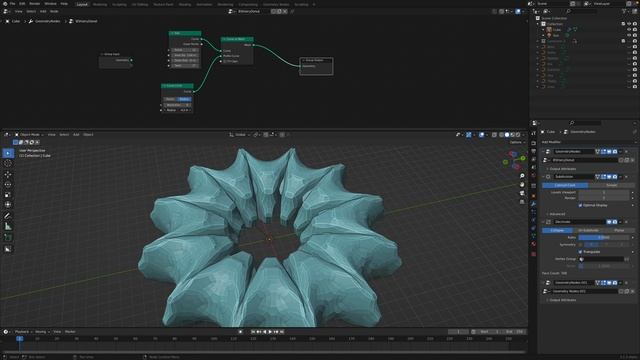This screenshot has width=640, height=360.
Task: Toggle Fill Caps on Curve to Mesh node
Action: click(224, 61)
